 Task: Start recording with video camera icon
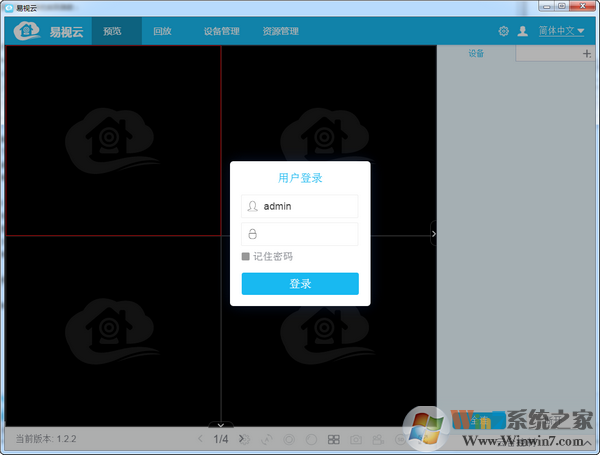tap(378, 440)
